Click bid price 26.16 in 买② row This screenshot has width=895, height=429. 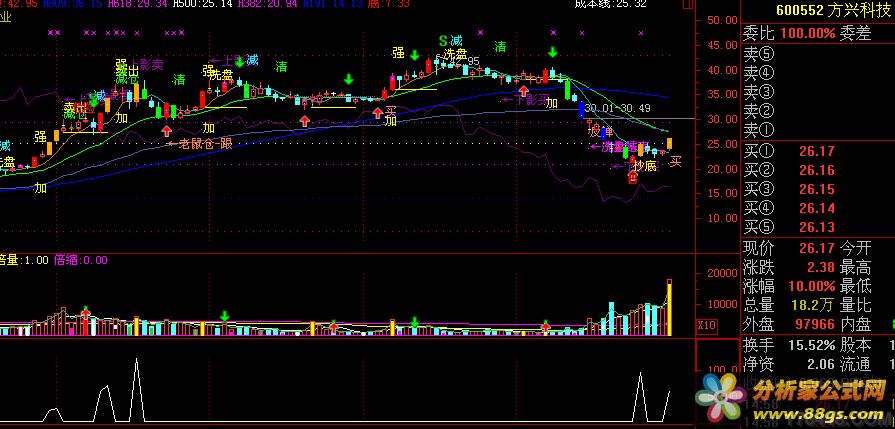[817, 171]
